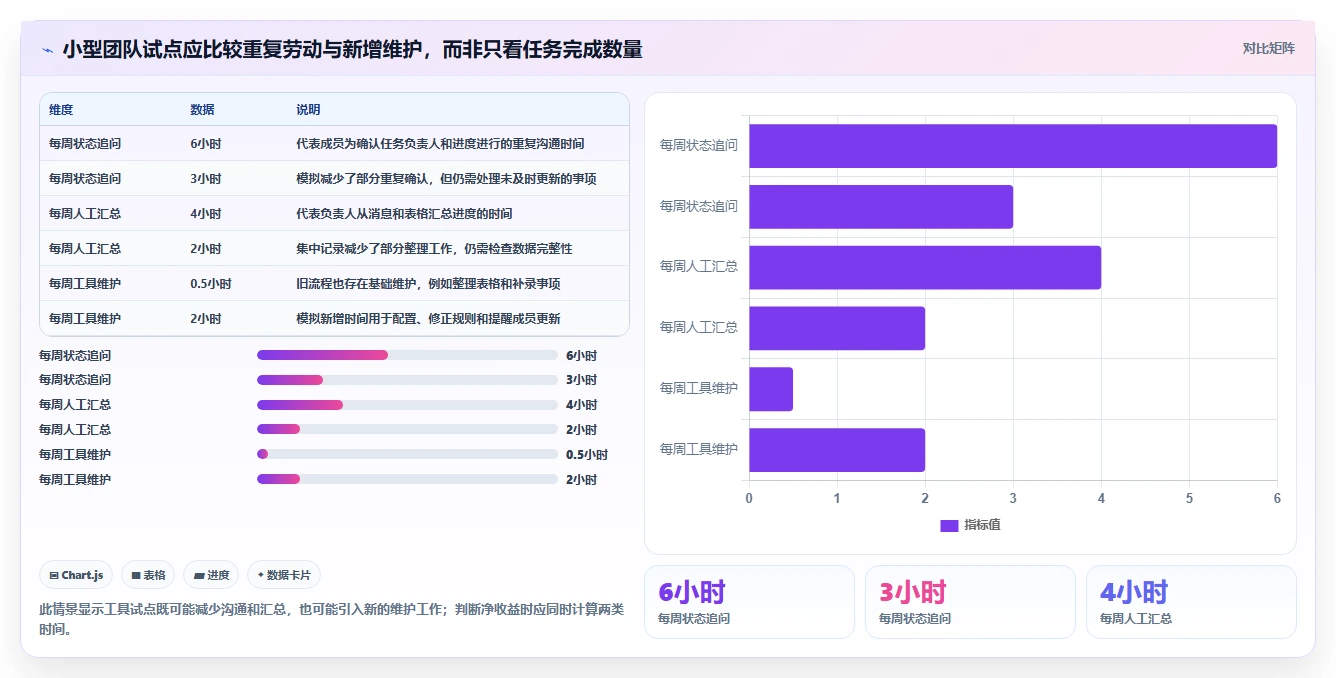This screenshot has height=678, width=1336.
Task: Click the 说明 column header
Action: click(x=308, y=110)
